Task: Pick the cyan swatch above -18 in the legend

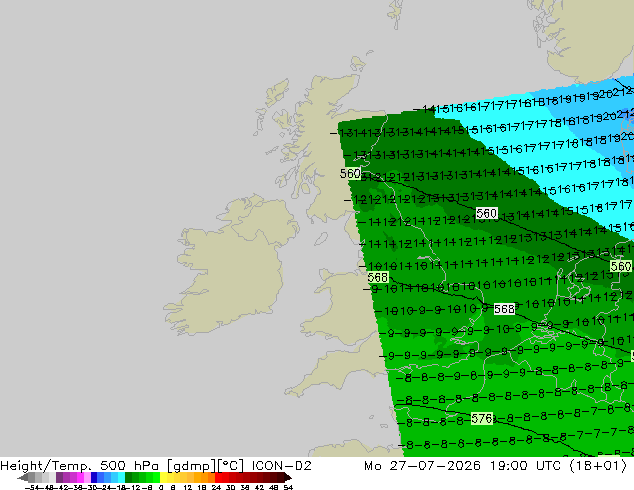Action: [121, 477]
